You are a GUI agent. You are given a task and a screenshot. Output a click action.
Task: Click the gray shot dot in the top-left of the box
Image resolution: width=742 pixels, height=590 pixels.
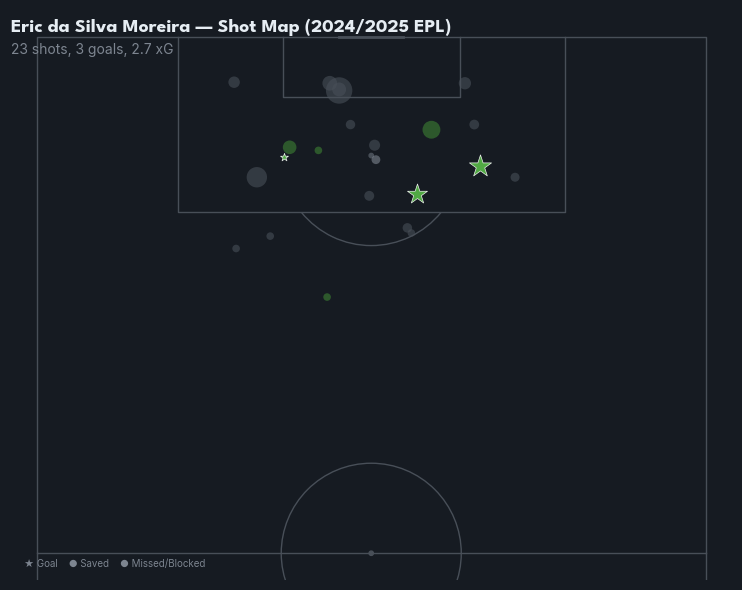click(234, 82)
